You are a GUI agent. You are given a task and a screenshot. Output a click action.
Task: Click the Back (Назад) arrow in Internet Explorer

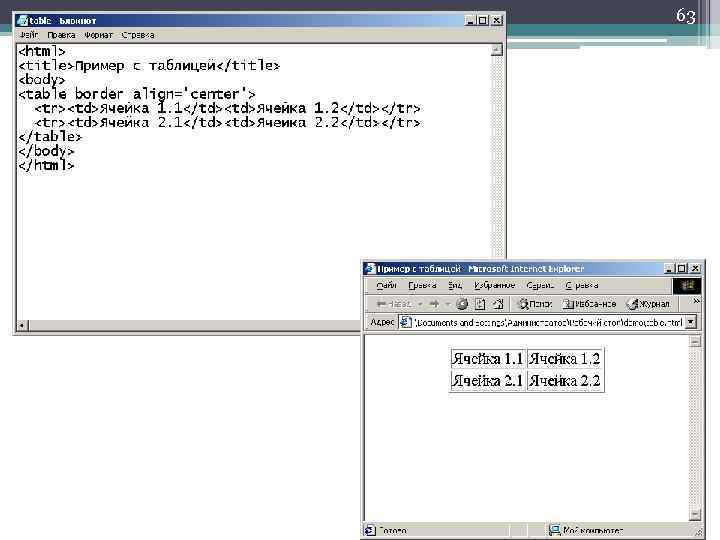[394, 304]
